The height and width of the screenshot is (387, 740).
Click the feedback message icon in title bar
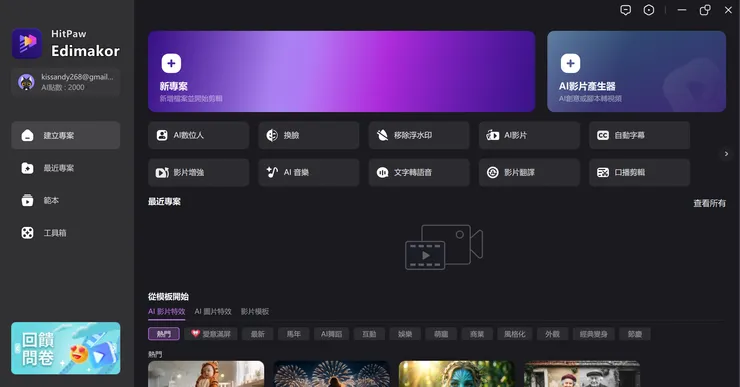point(625,10)
